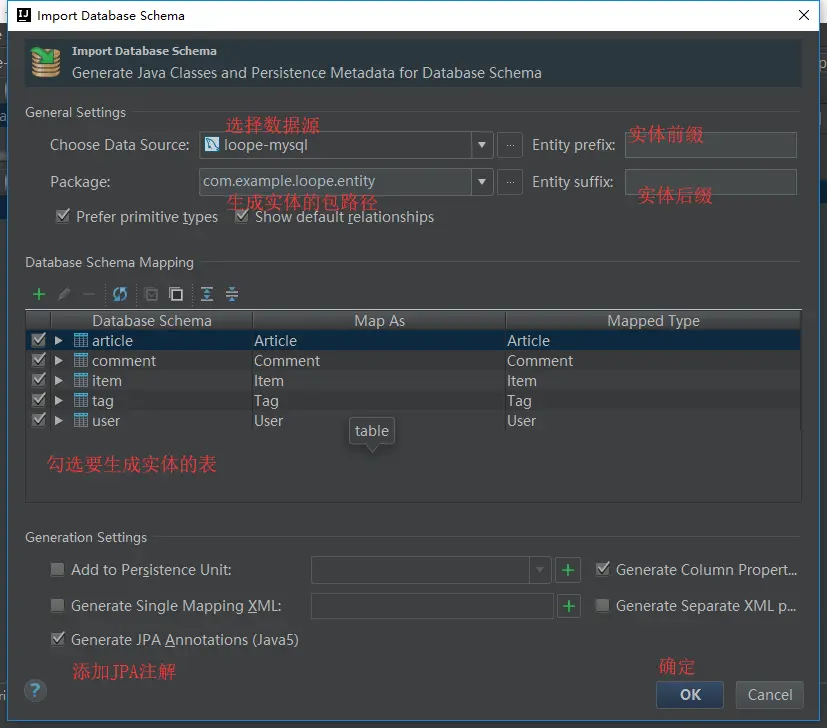Add a new persistence unit with plus button
The height and width of the screenshot is (728, 827).
pyautogui.click(x=568, y=570)
